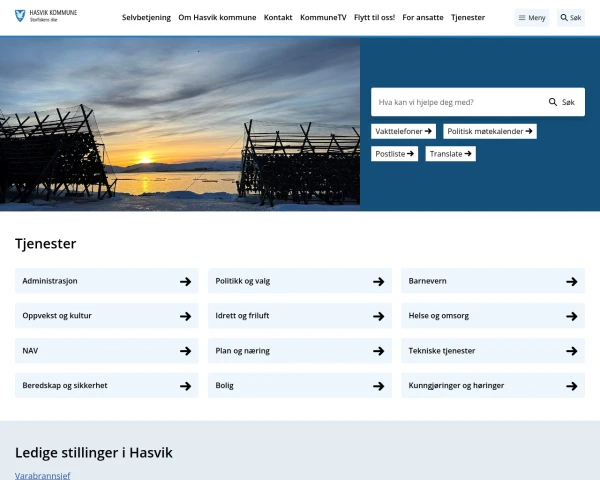600x480 pixels.
Task: Open the Postliste quick link
Action: pos(395,154)
